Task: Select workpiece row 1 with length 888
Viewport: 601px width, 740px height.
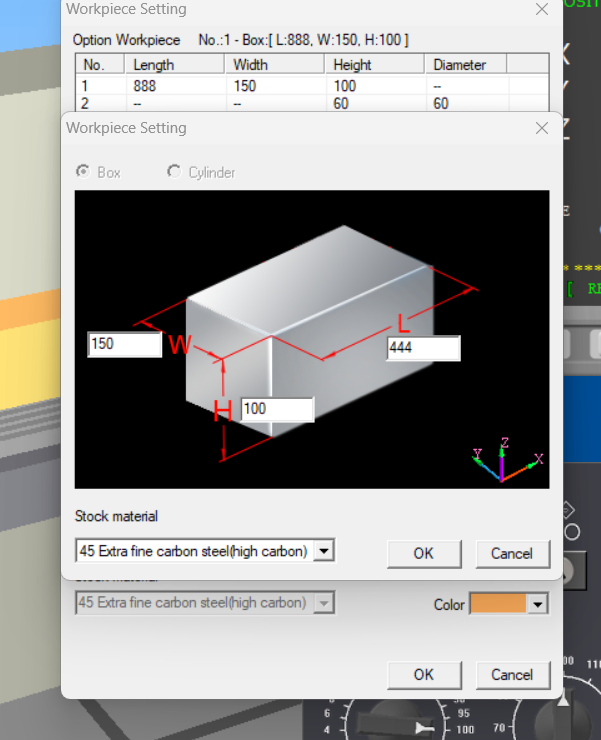Action: tap(150, 87)
